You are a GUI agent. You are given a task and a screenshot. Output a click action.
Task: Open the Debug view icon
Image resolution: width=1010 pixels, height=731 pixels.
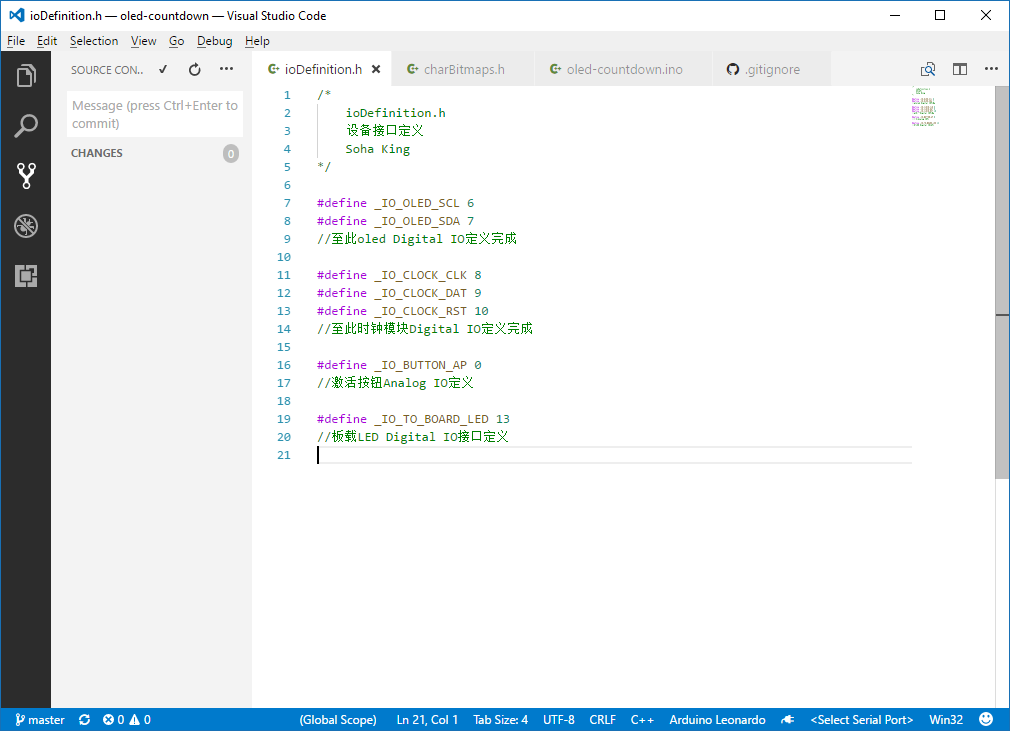(26, 226)
